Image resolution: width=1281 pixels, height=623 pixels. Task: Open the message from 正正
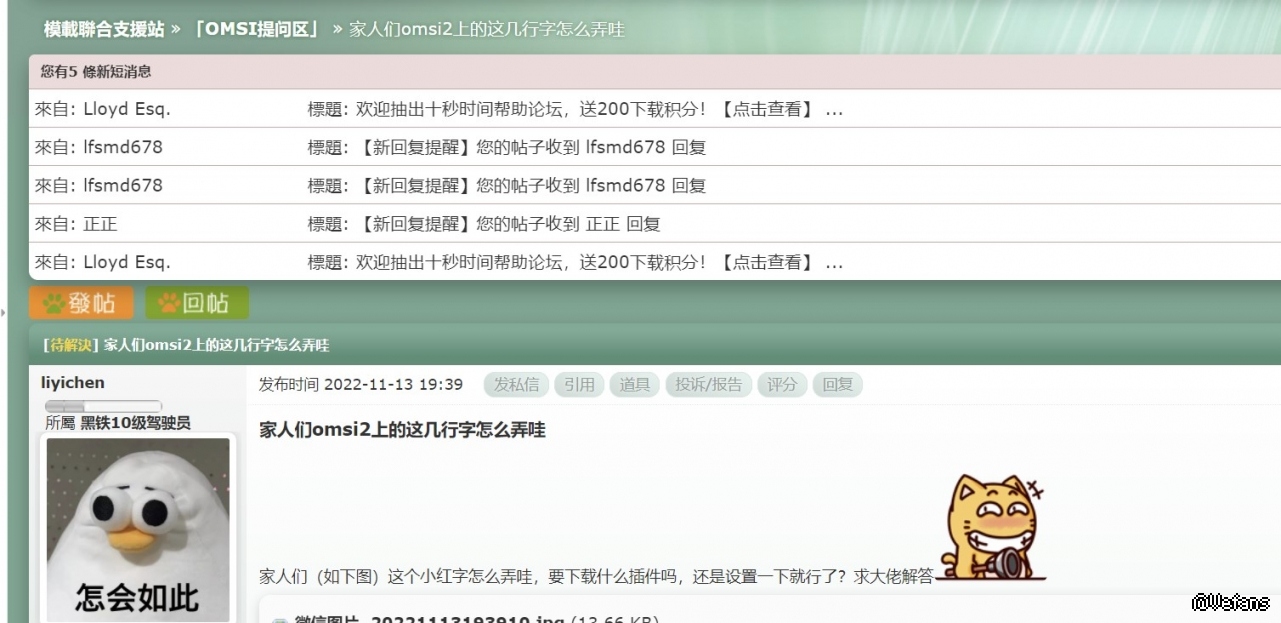click(x=509, y=224)
